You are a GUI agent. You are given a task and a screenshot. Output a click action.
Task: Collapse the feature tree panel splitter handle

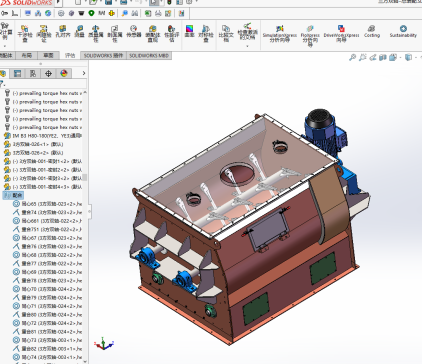click(x=89, y=211)
